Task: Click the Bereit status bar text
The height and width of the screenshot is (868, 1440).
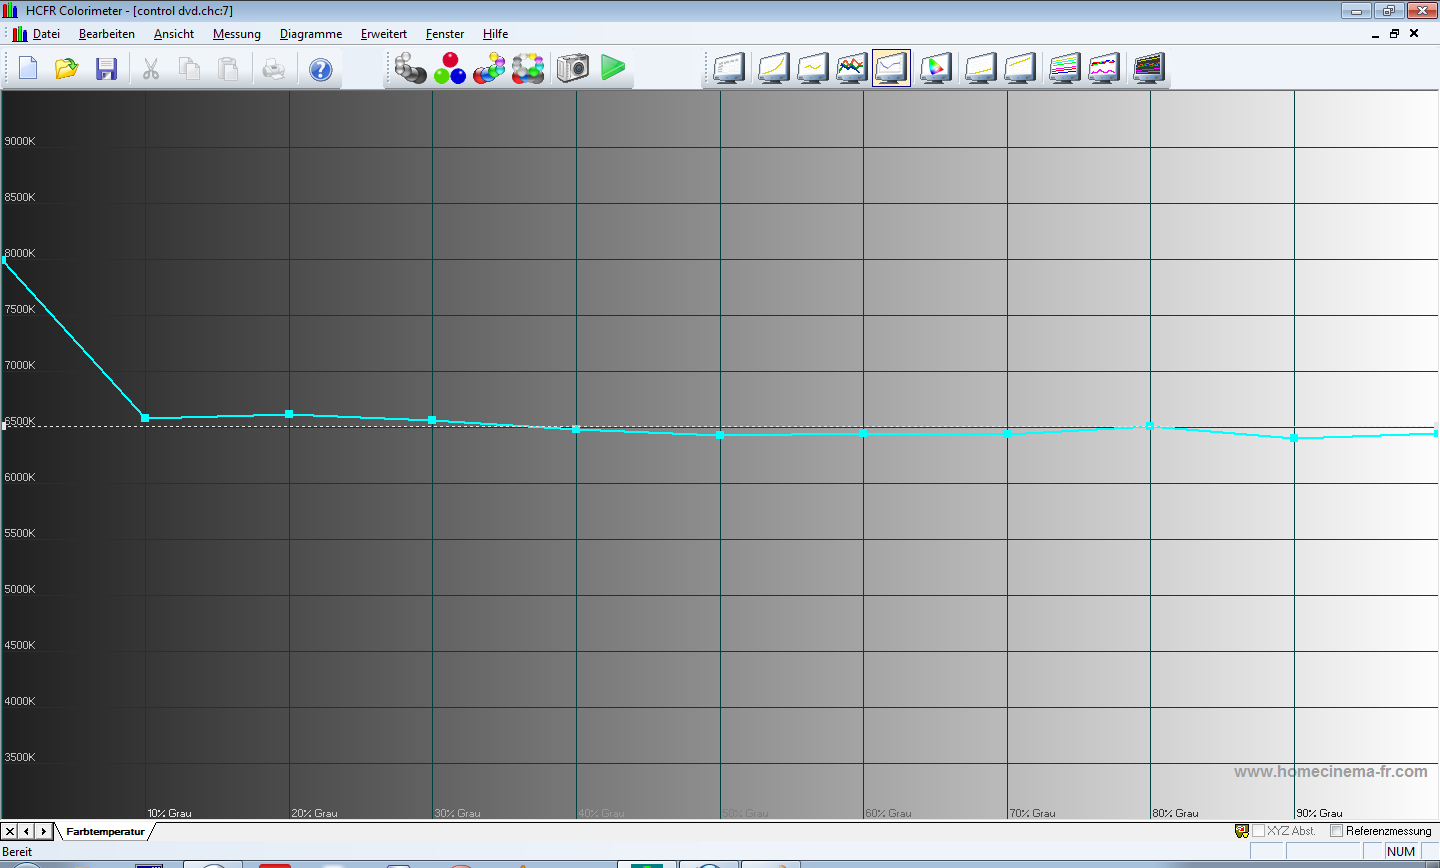Action: pyautogui.click(x=17, y=852)
